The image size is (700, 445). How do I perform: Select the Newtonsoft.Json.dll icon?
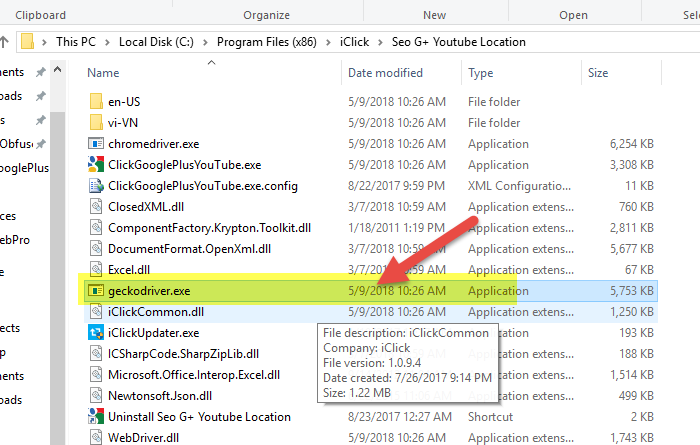[96, 395]
